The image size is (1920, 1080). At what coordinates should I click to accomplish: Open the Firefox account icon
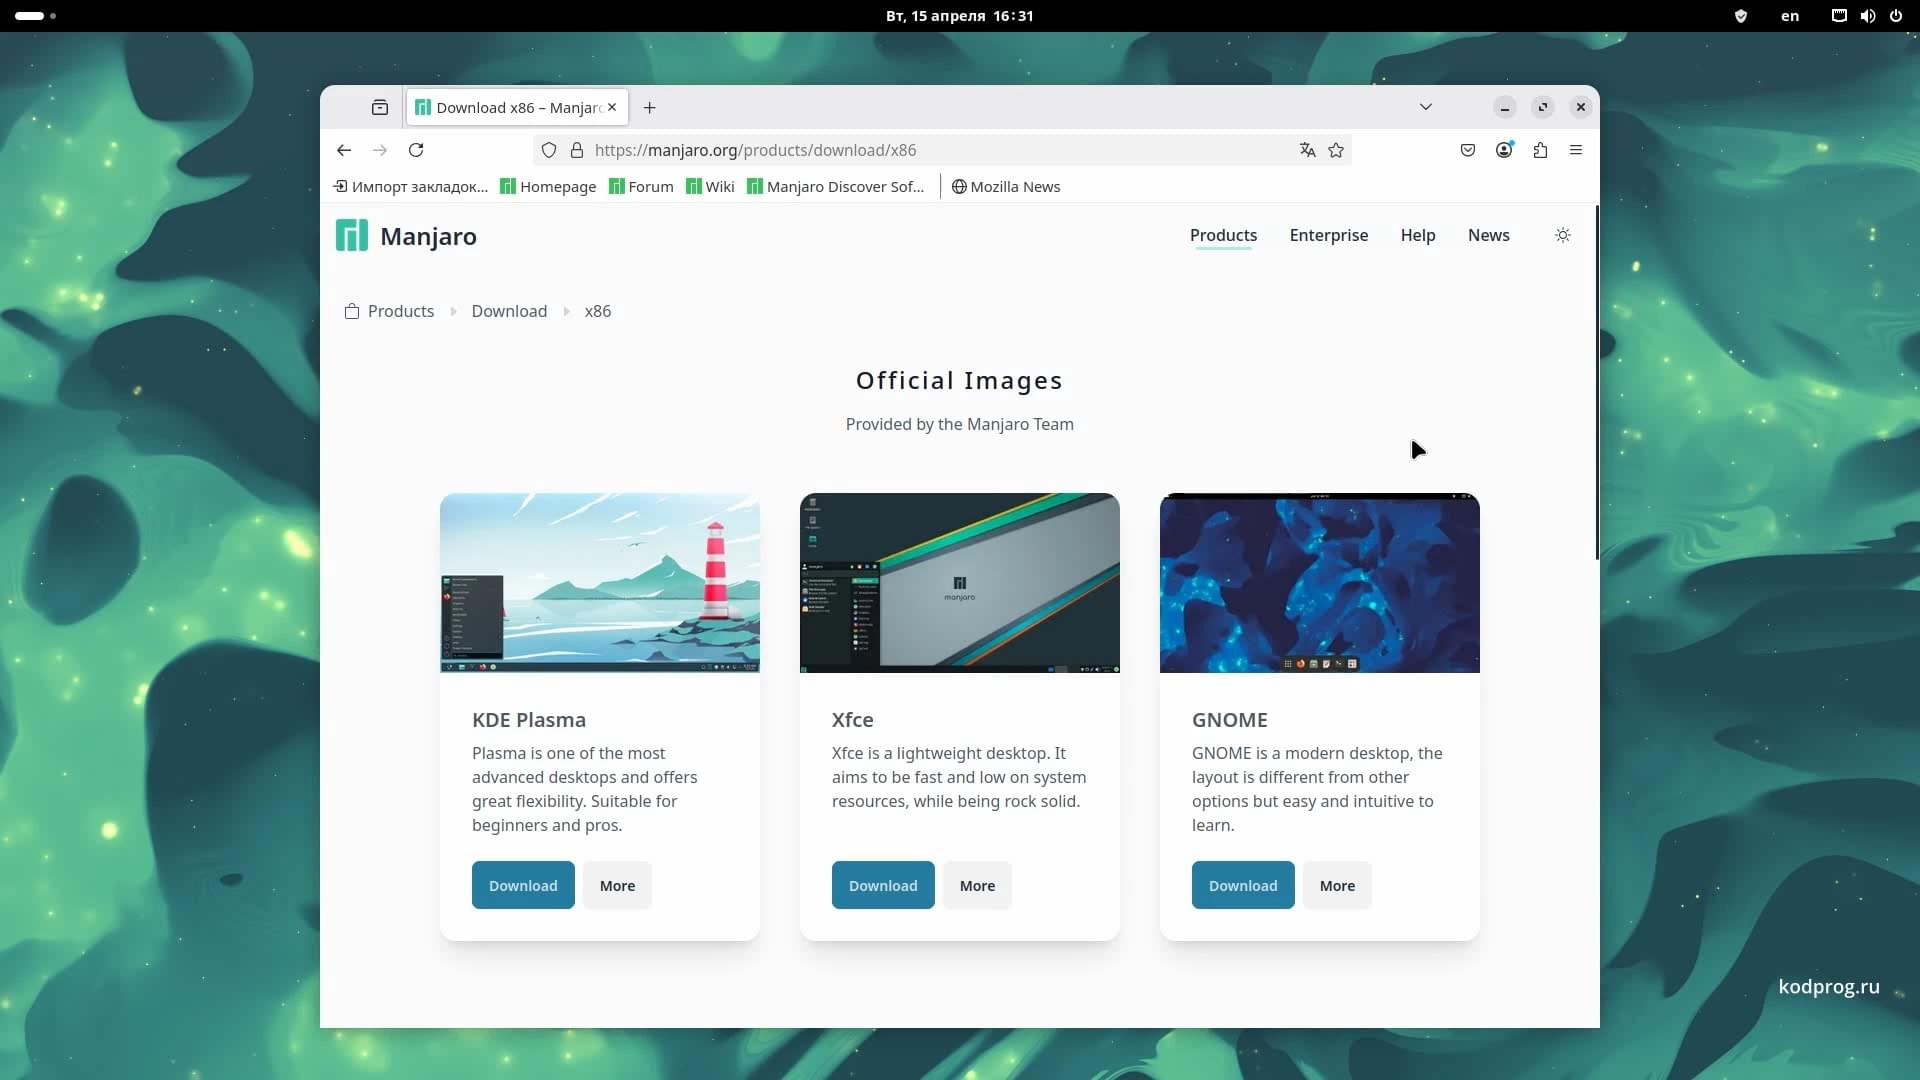pyautogui.click(x=1504, y=150)
